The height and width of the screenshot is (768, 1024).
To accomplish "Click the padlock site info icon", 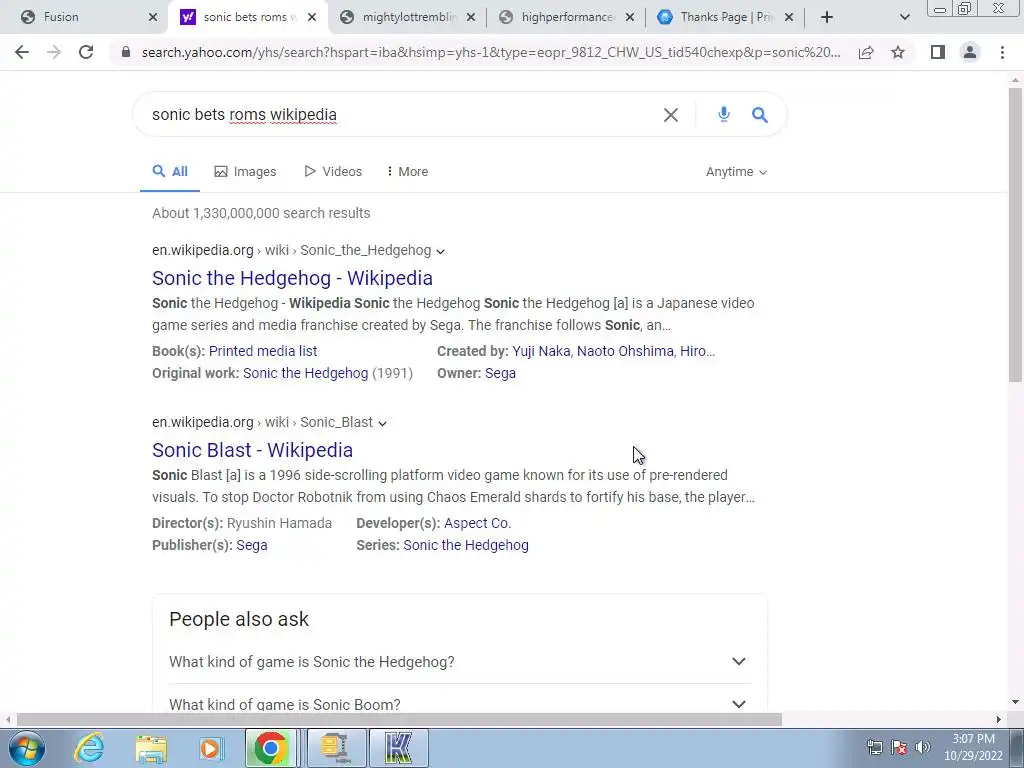I will click(125, 52).
